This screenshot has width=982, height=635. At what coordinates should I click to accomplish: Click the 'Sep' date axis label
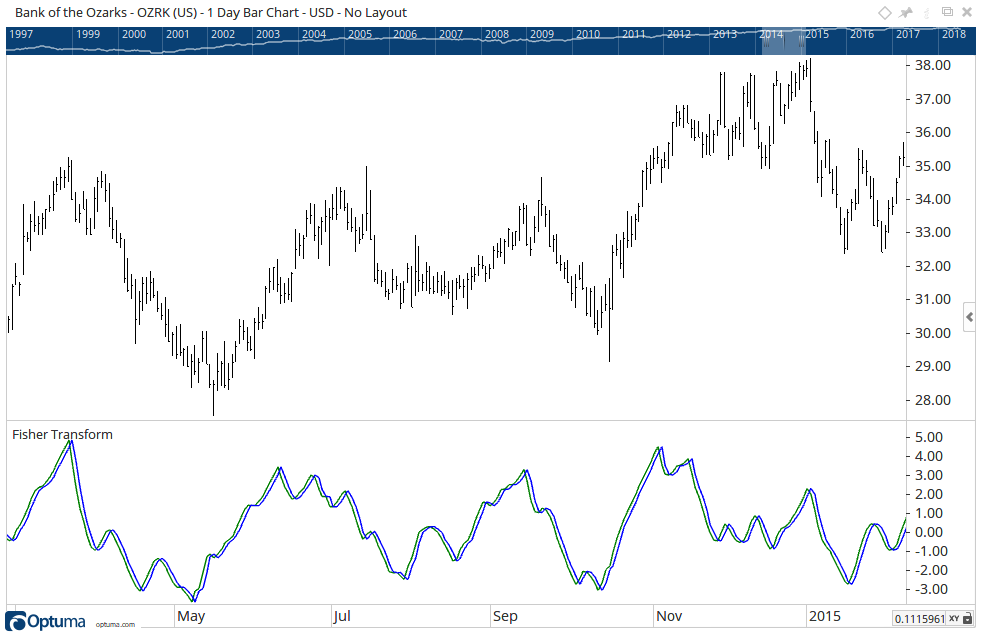click(x=505, y=616)
